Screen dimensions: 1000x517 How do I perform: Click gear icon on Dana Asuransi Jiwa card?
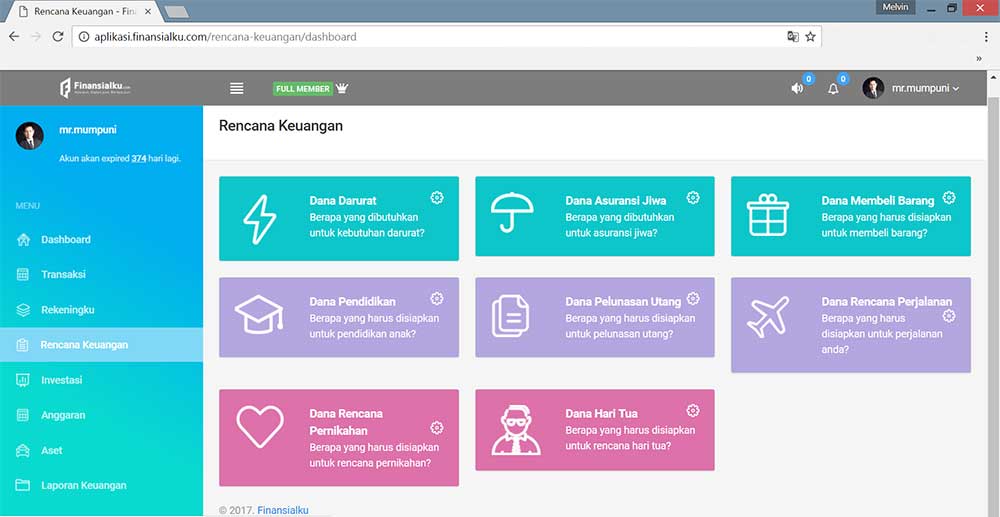coord(693,198)
